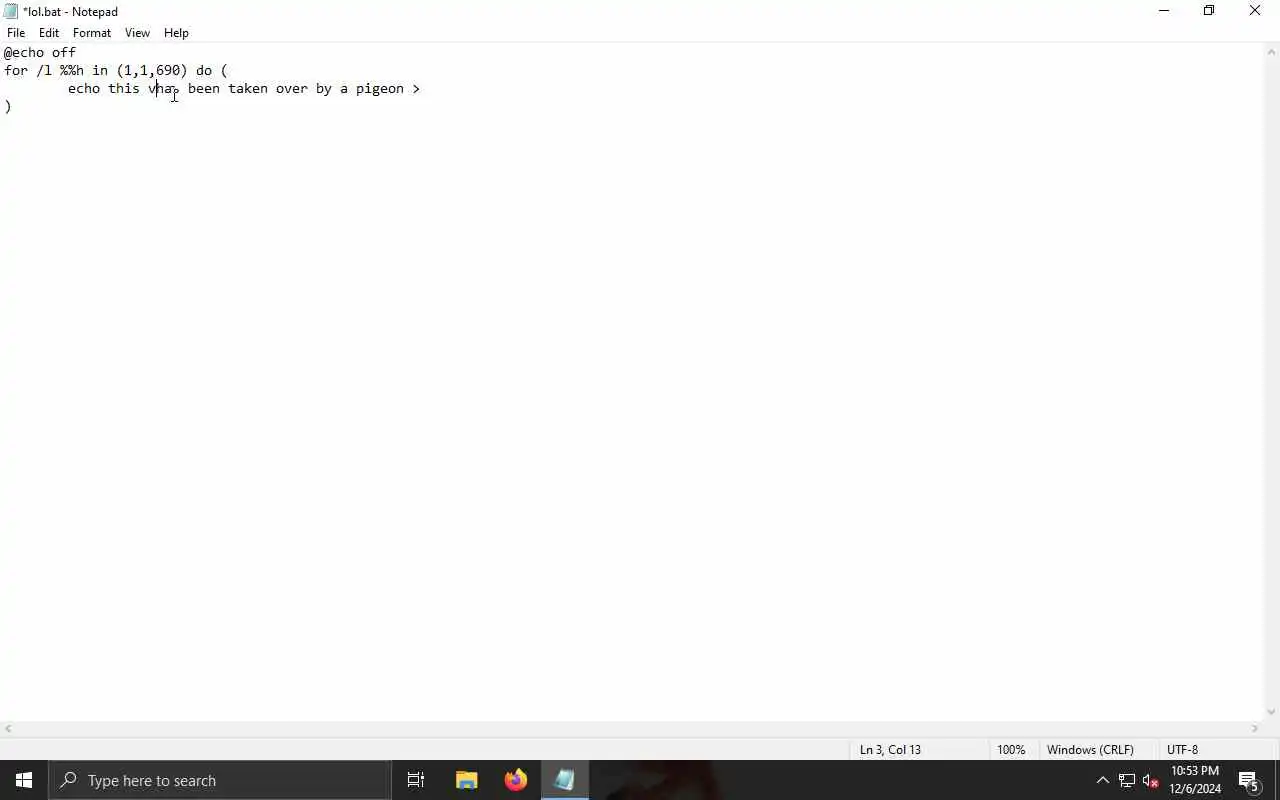Minimize the Notepad window

click(1163, 11)
